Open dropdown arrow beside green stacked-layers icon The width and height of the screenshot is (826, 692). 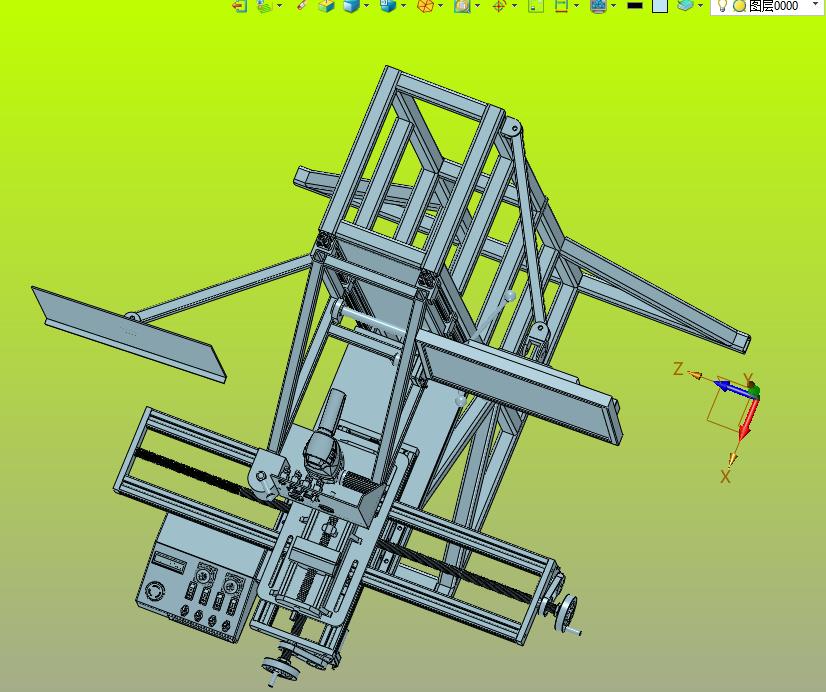(279, 6)
